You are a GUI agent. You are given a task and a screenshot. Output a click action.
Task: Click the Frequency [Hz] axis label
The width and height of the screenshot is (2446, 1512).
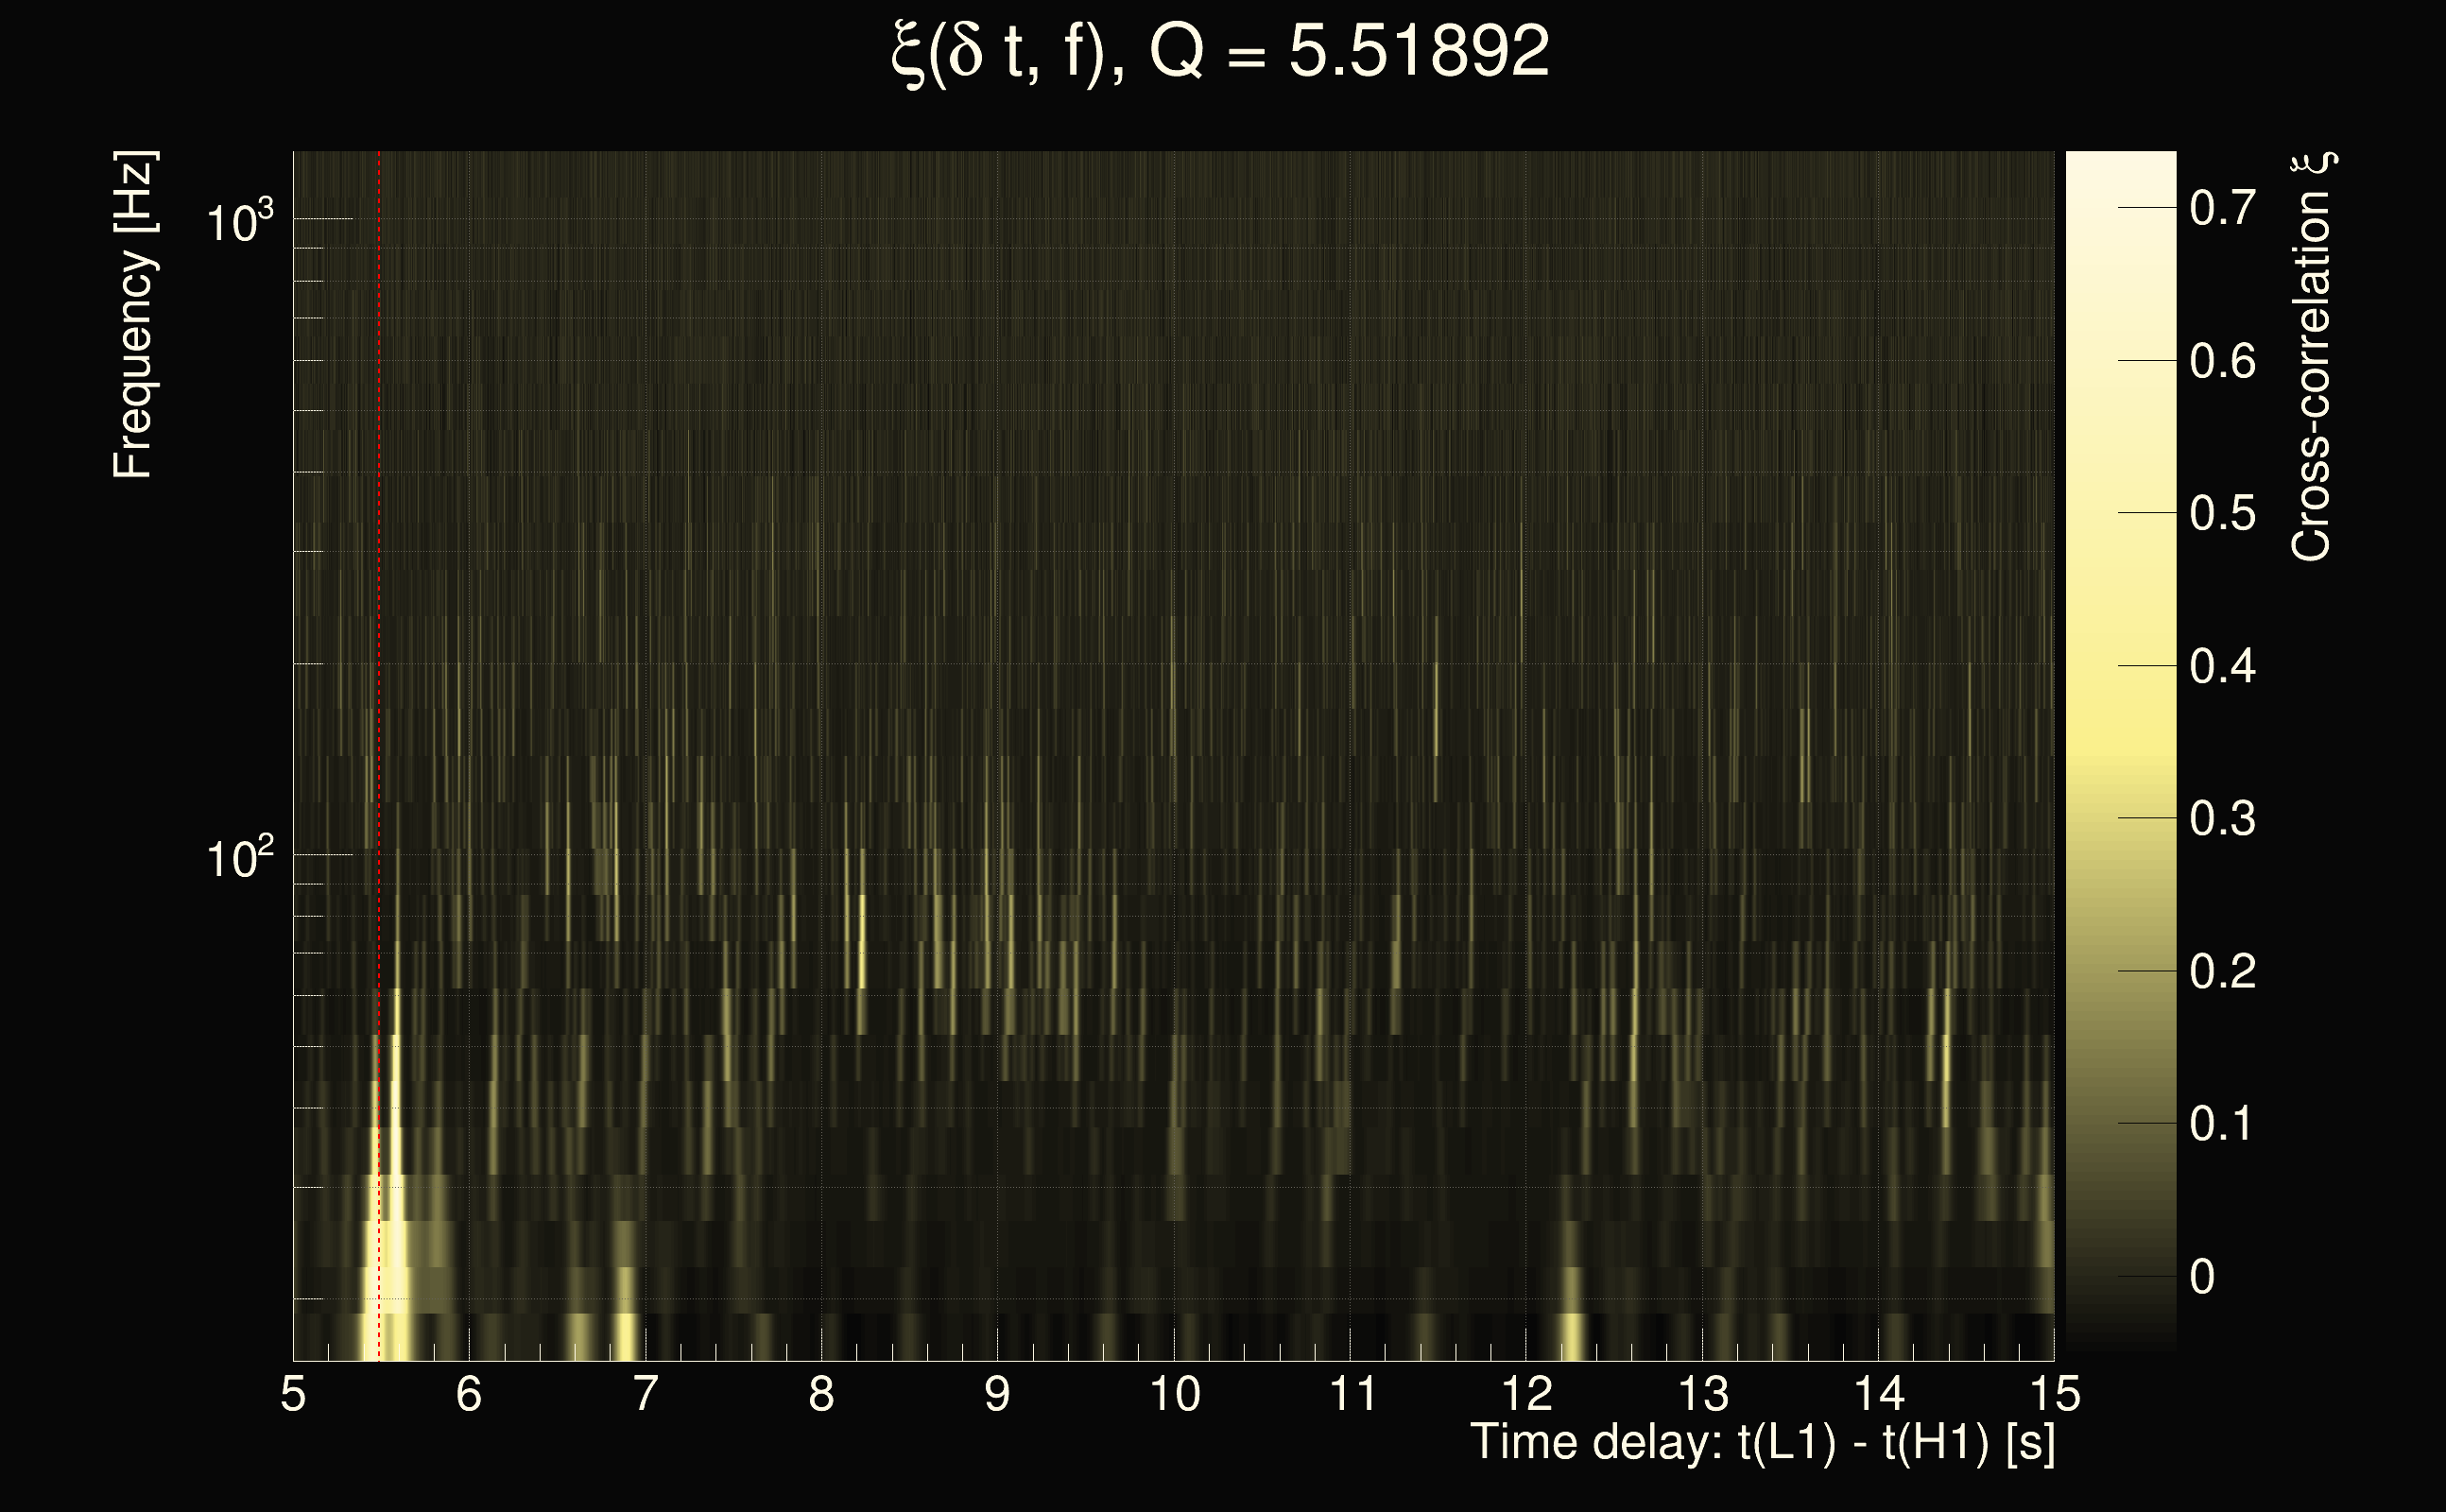pos(133,315)
